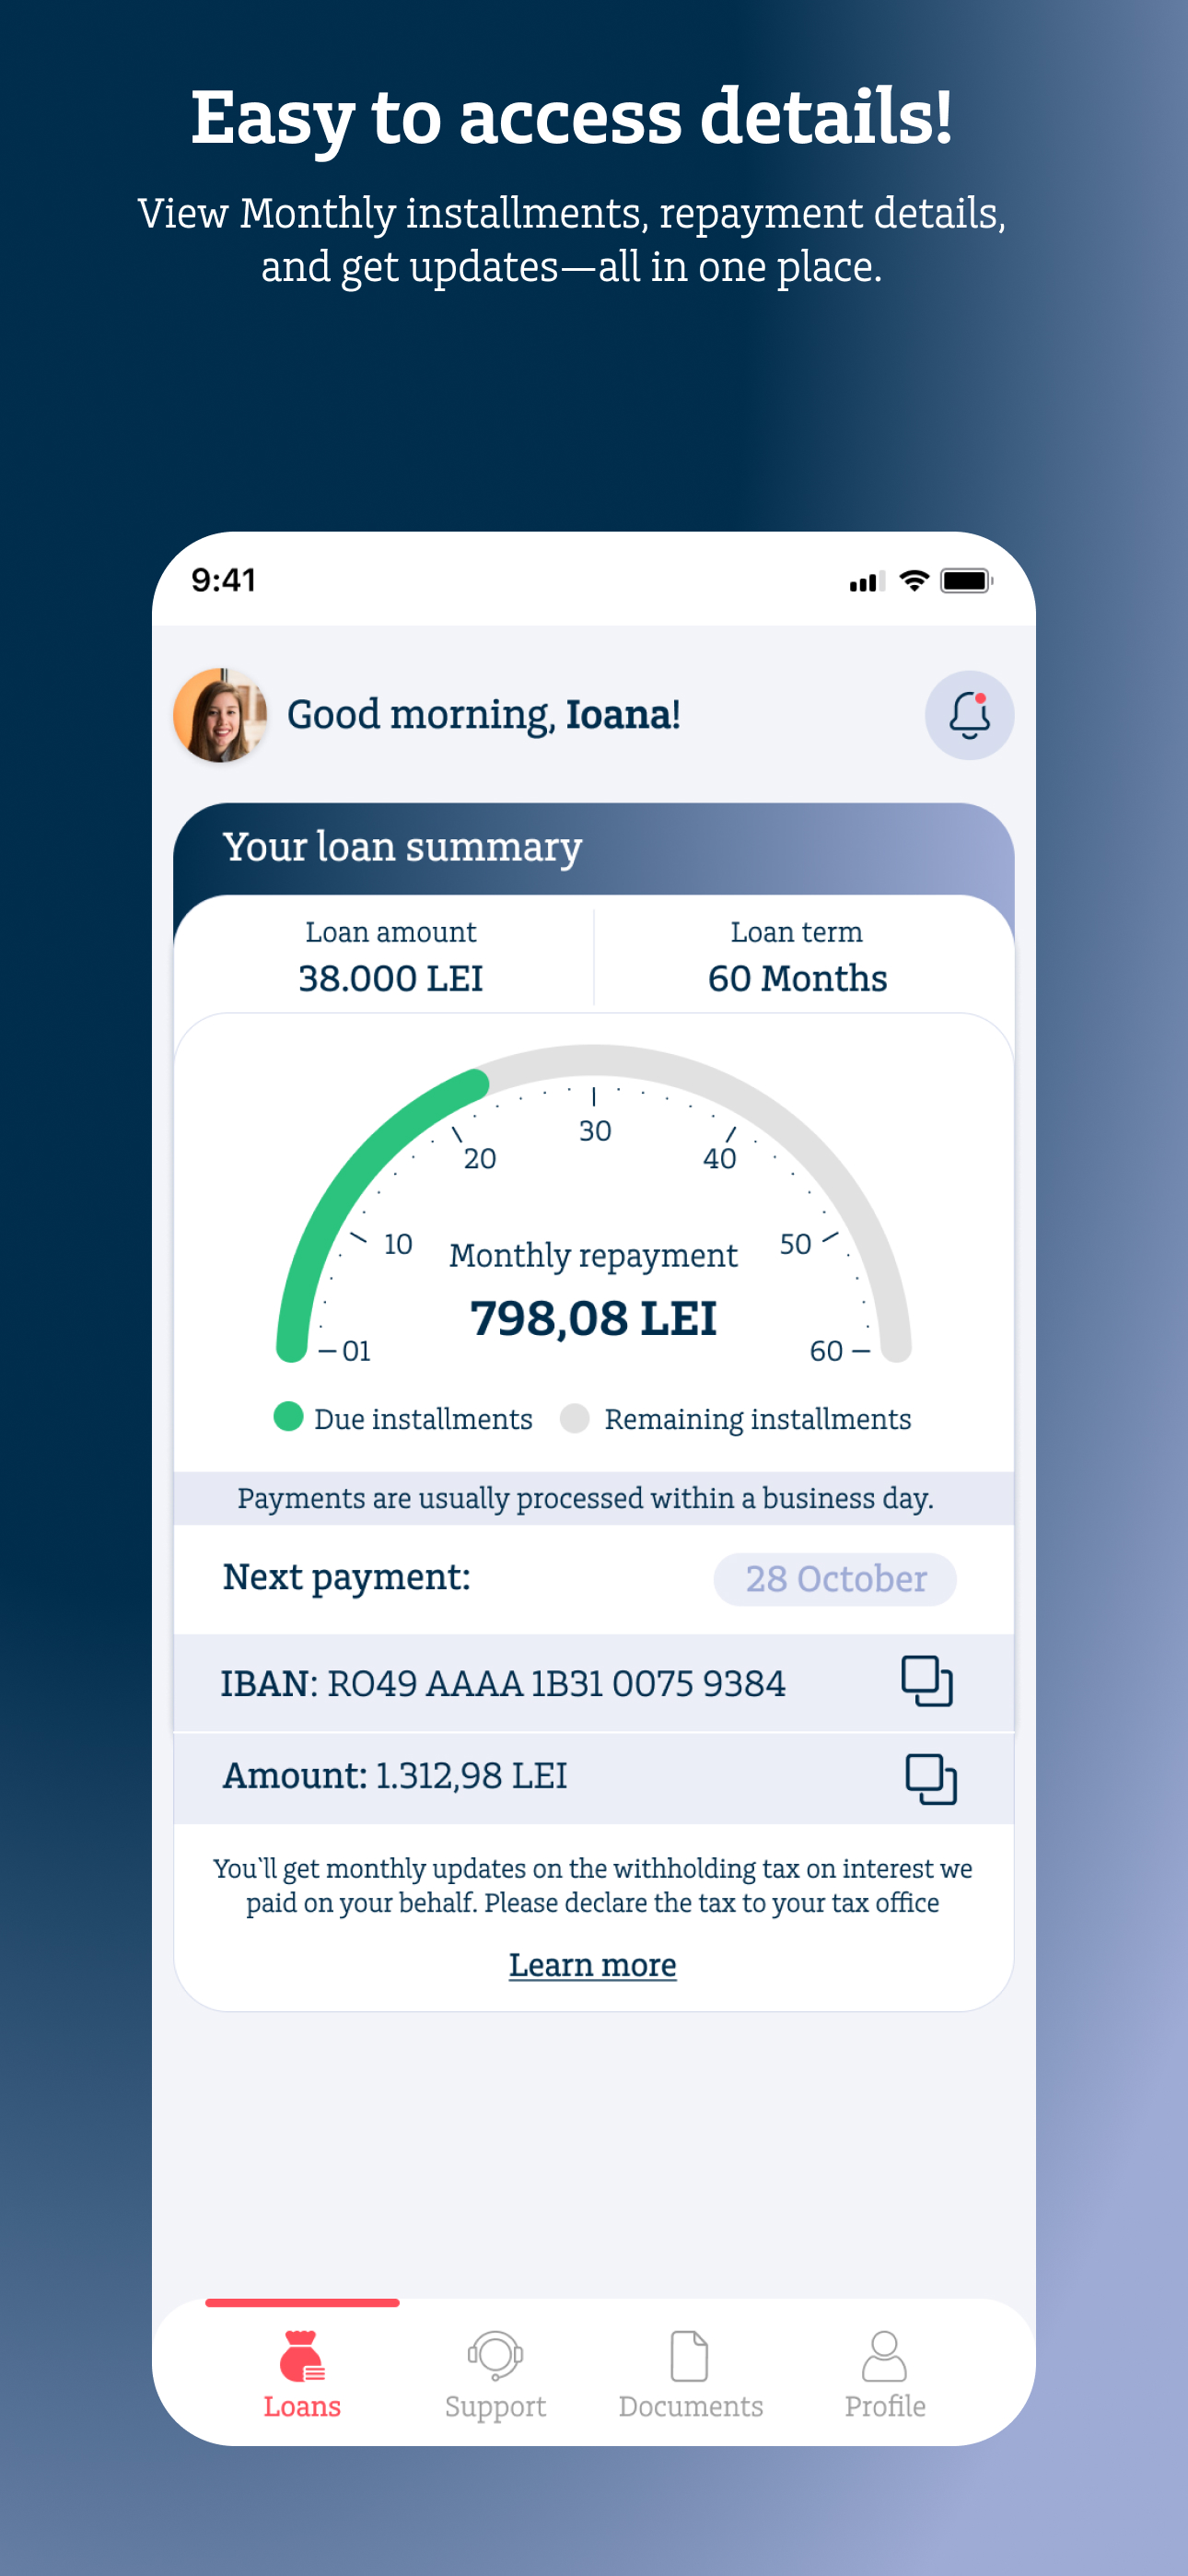Image resolution: width=1188 pixels, height=2576 pixels.
Task: Click the grey Remaining installments legend dot
Action: tap(574, 1418)
